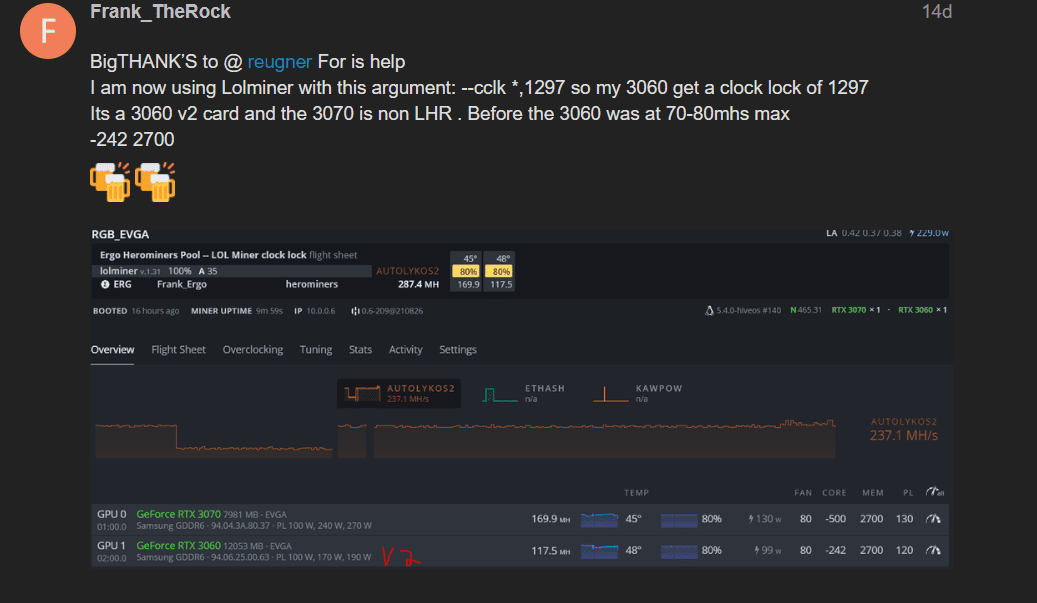Open Frank_TheRock username profile link
Image resolution: width=1037 pixels, height=603 pixels.
[160, 11]
